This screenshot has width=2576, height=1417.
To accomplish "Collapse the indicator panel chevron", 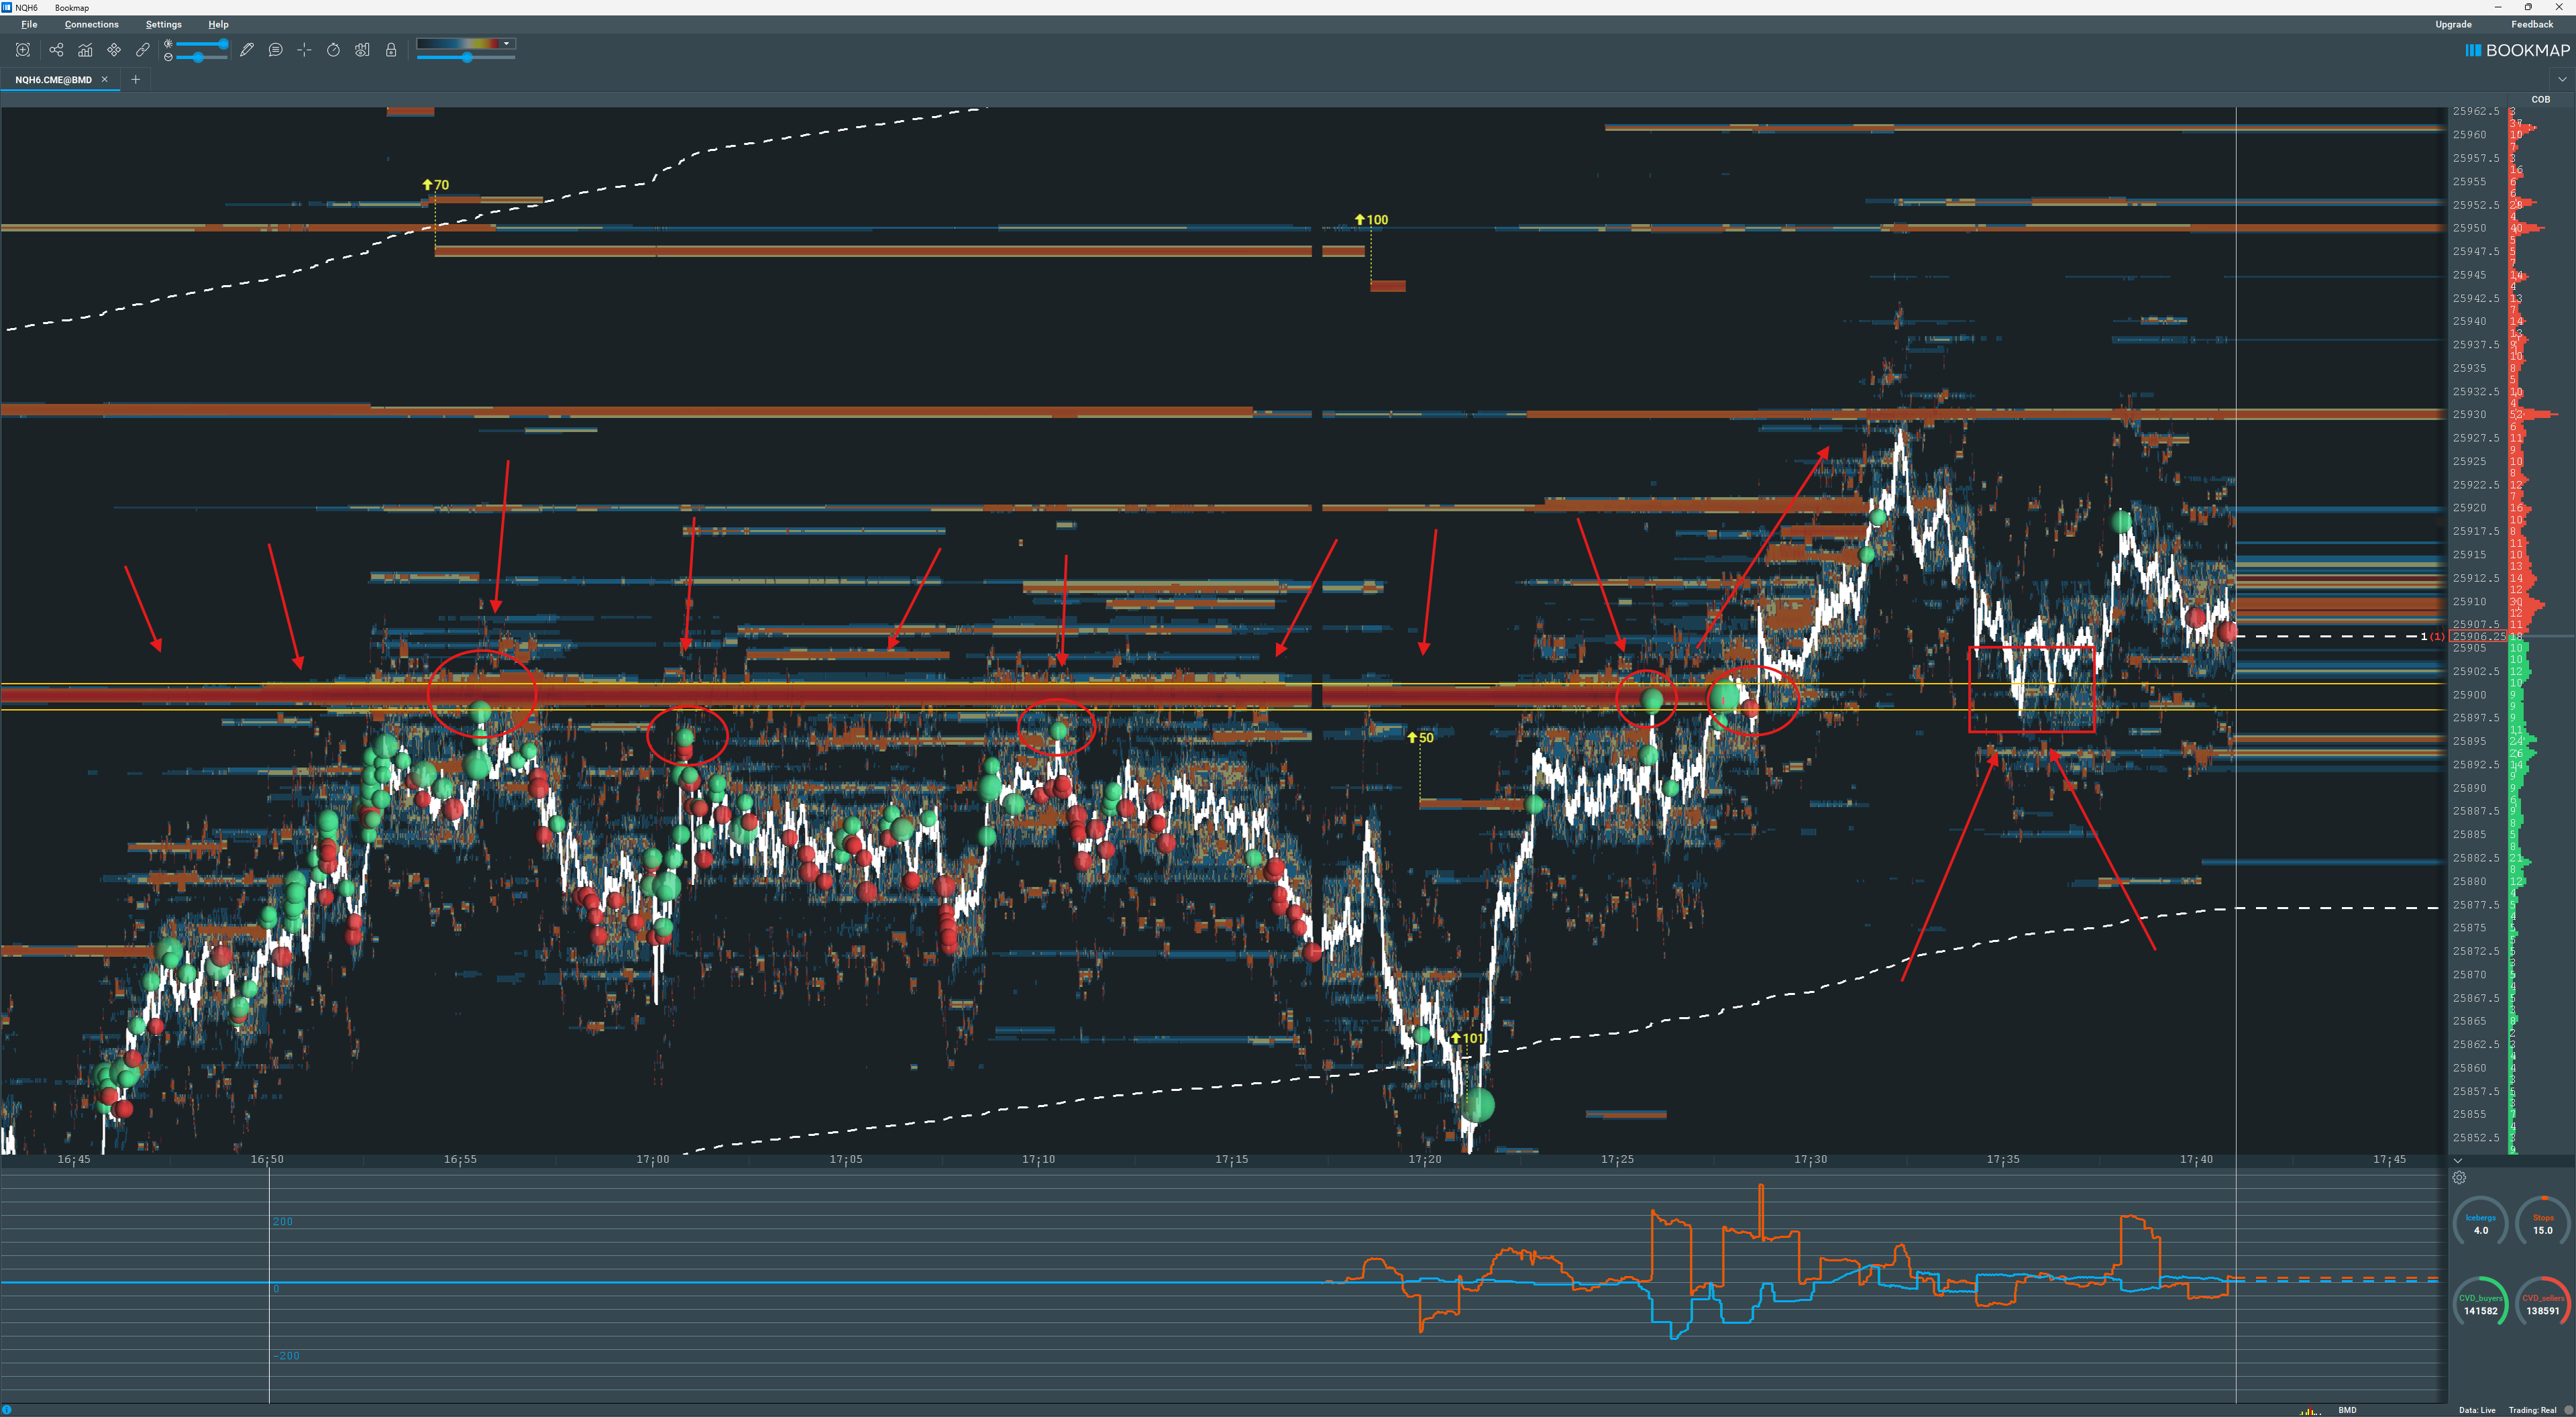I will (2458, 1161).
